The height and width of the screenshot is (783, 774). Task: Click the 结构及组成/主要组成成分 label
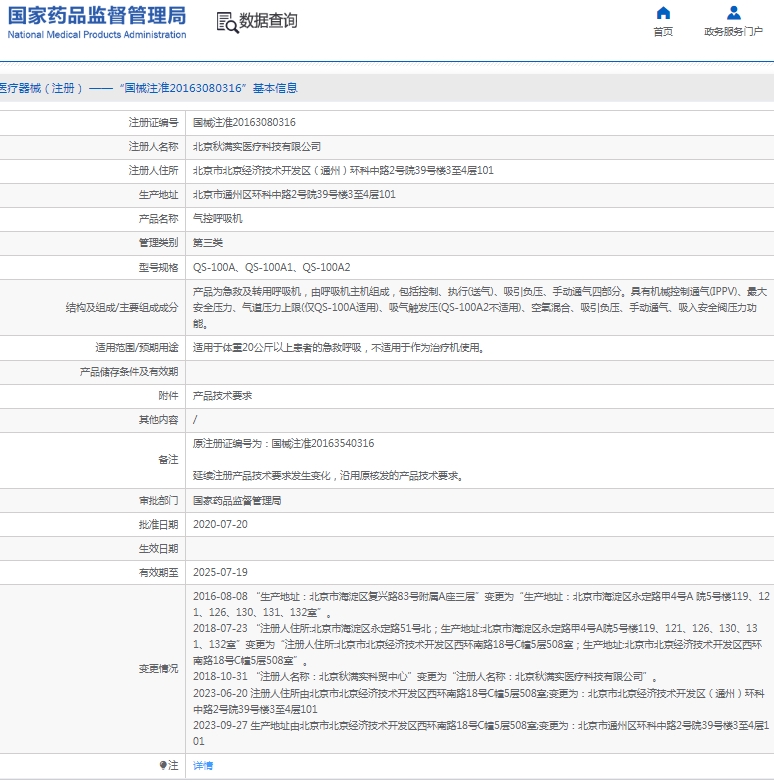[x=122, y=307]
